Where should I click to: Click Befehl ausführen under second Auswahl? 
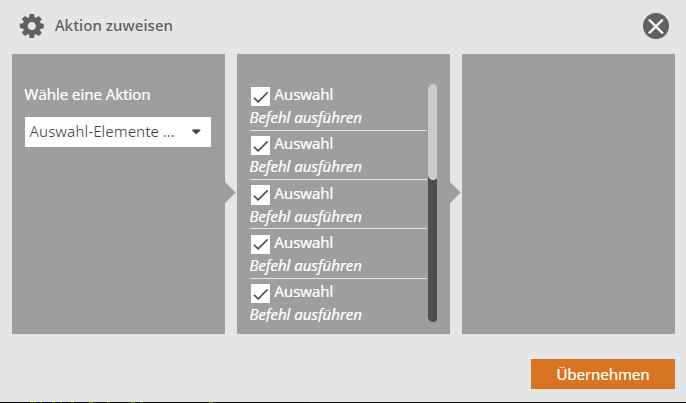(305, 167)
